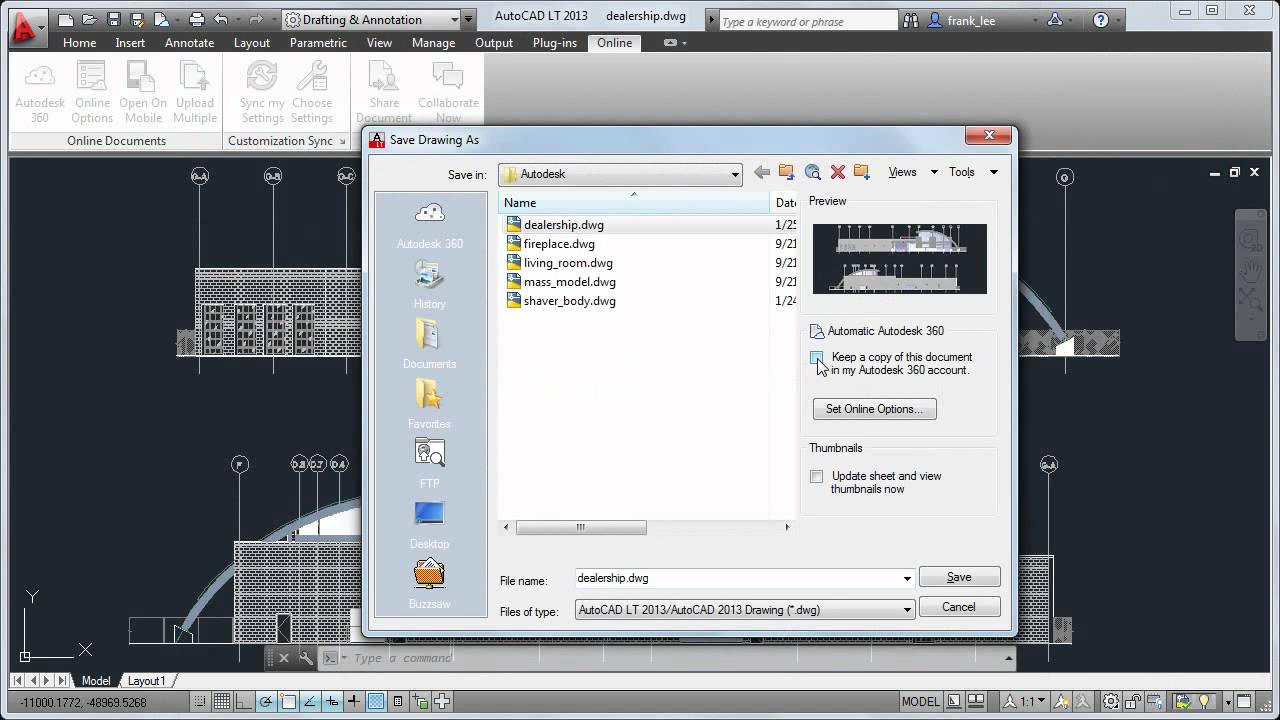Click the Set Online Options button
The image size is (1280, 720).
[874, 409]
